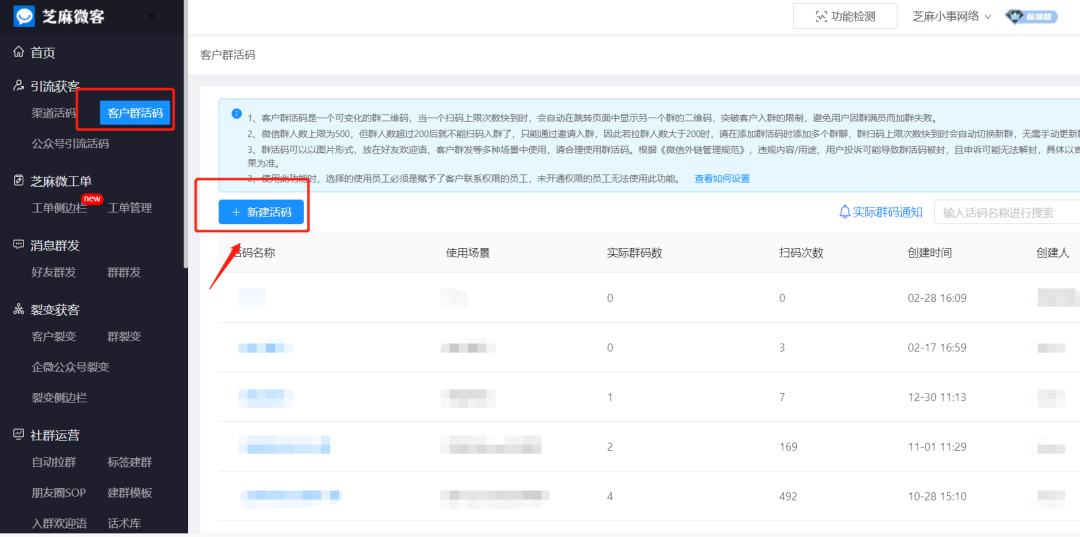
Task: Open 朋友圈SOP menu item
Action: [59, 493]
